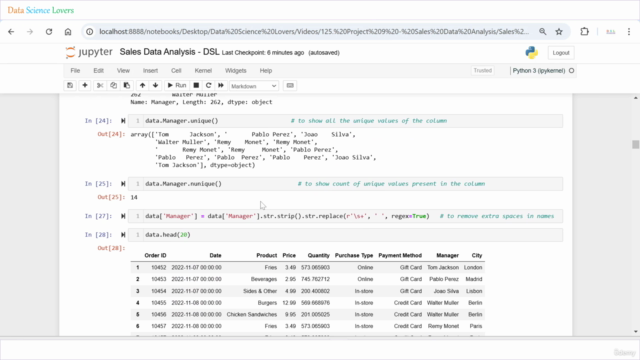The width and height of the screenshot is (640, 360).
Task: Open the Cell menu
Action: click(x=176, y=71)
